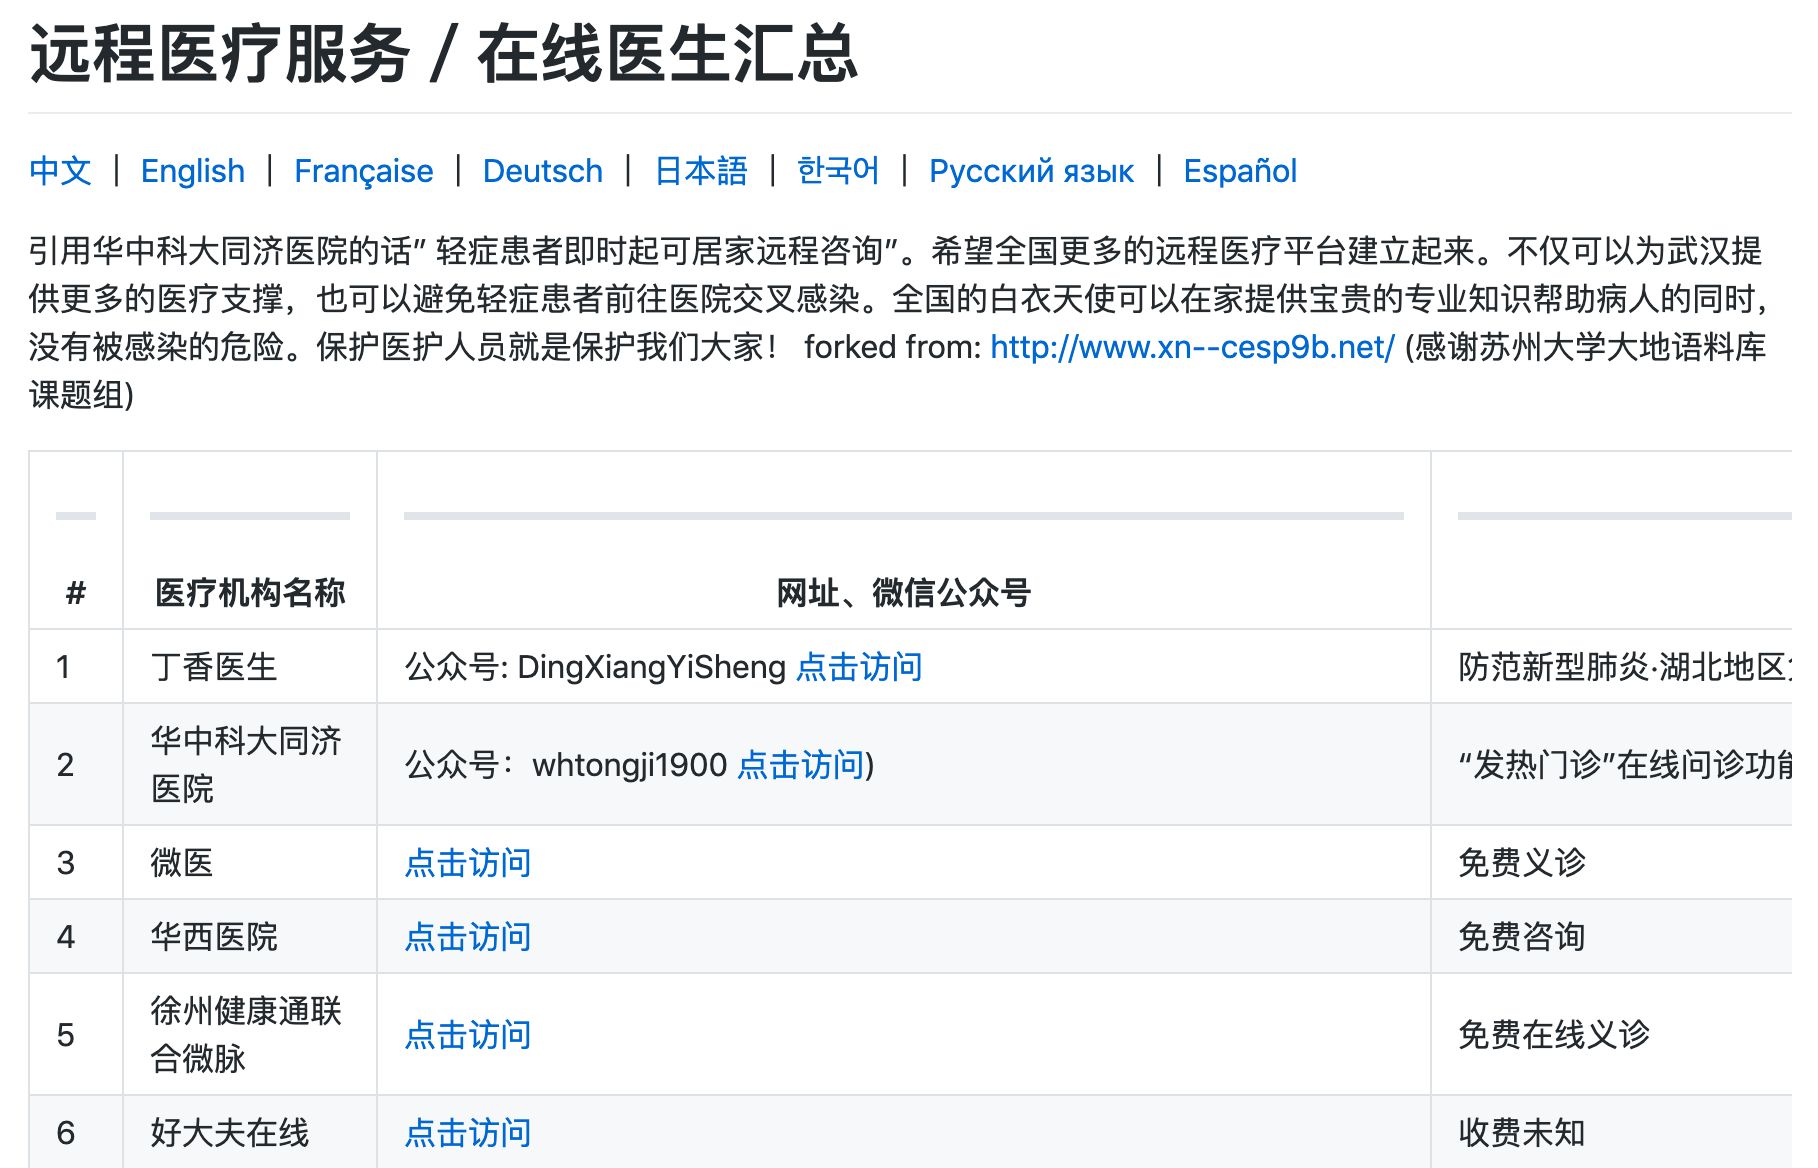1818x1168 pixels.
Task: Open the Française language link
Action: [x=364, y=171]
